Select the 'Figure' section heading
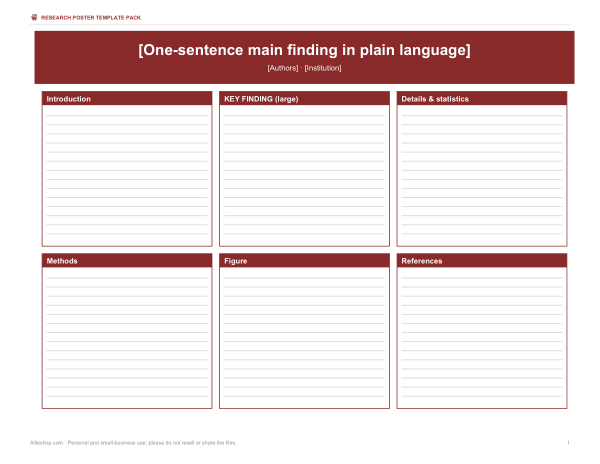This screenshot has width=600, height=464. (235, 261)
